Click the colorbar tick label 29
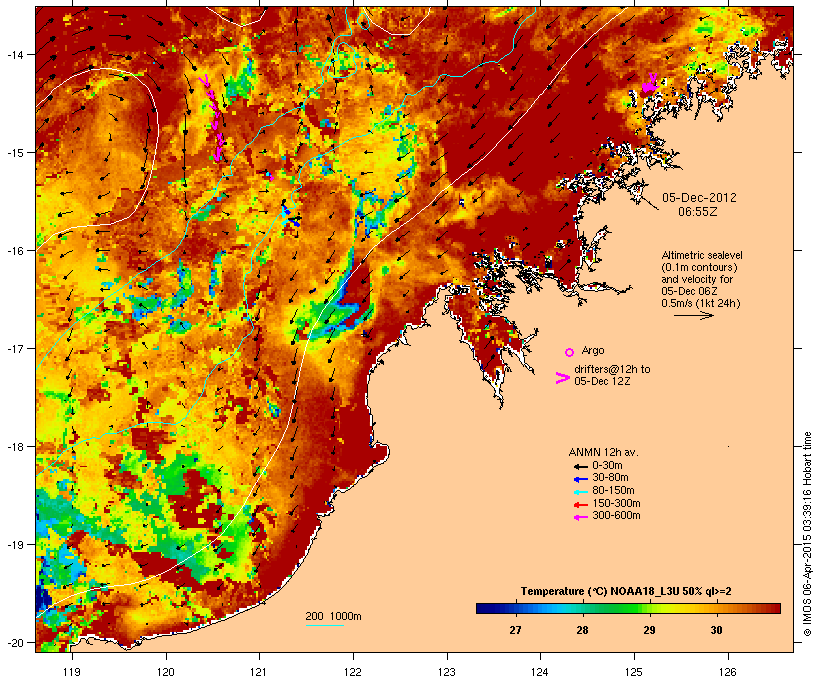The image size is (820, 680). tap(649, 630)
